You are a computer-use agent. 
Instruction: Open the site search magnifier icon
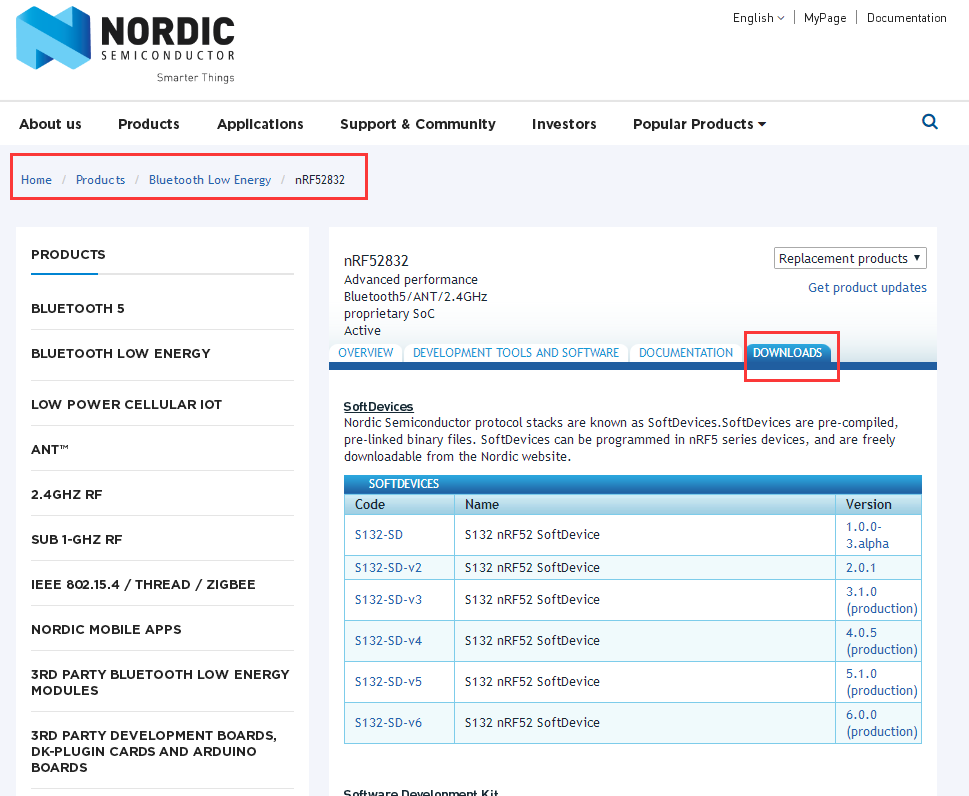tap(929, 122)
